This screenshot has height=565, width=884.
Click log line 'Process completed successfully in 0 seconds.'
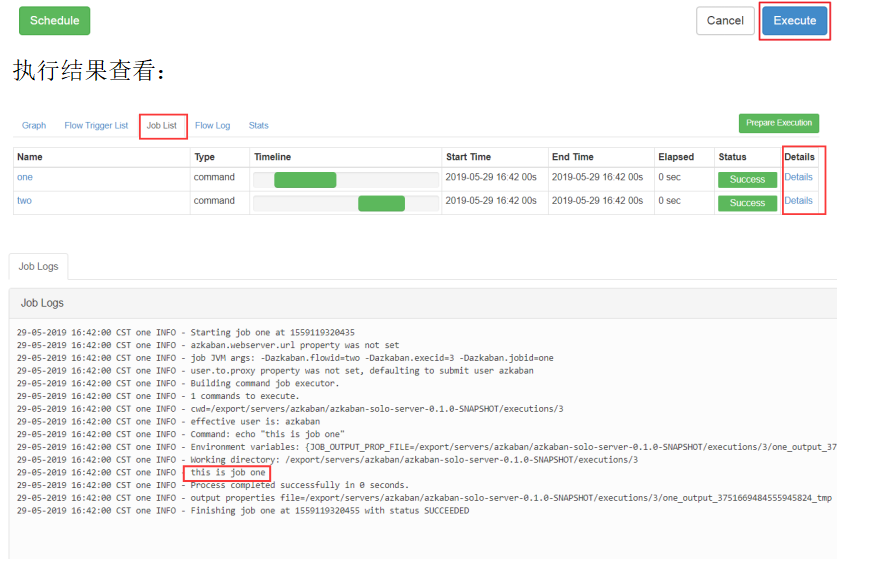point(213,485)
